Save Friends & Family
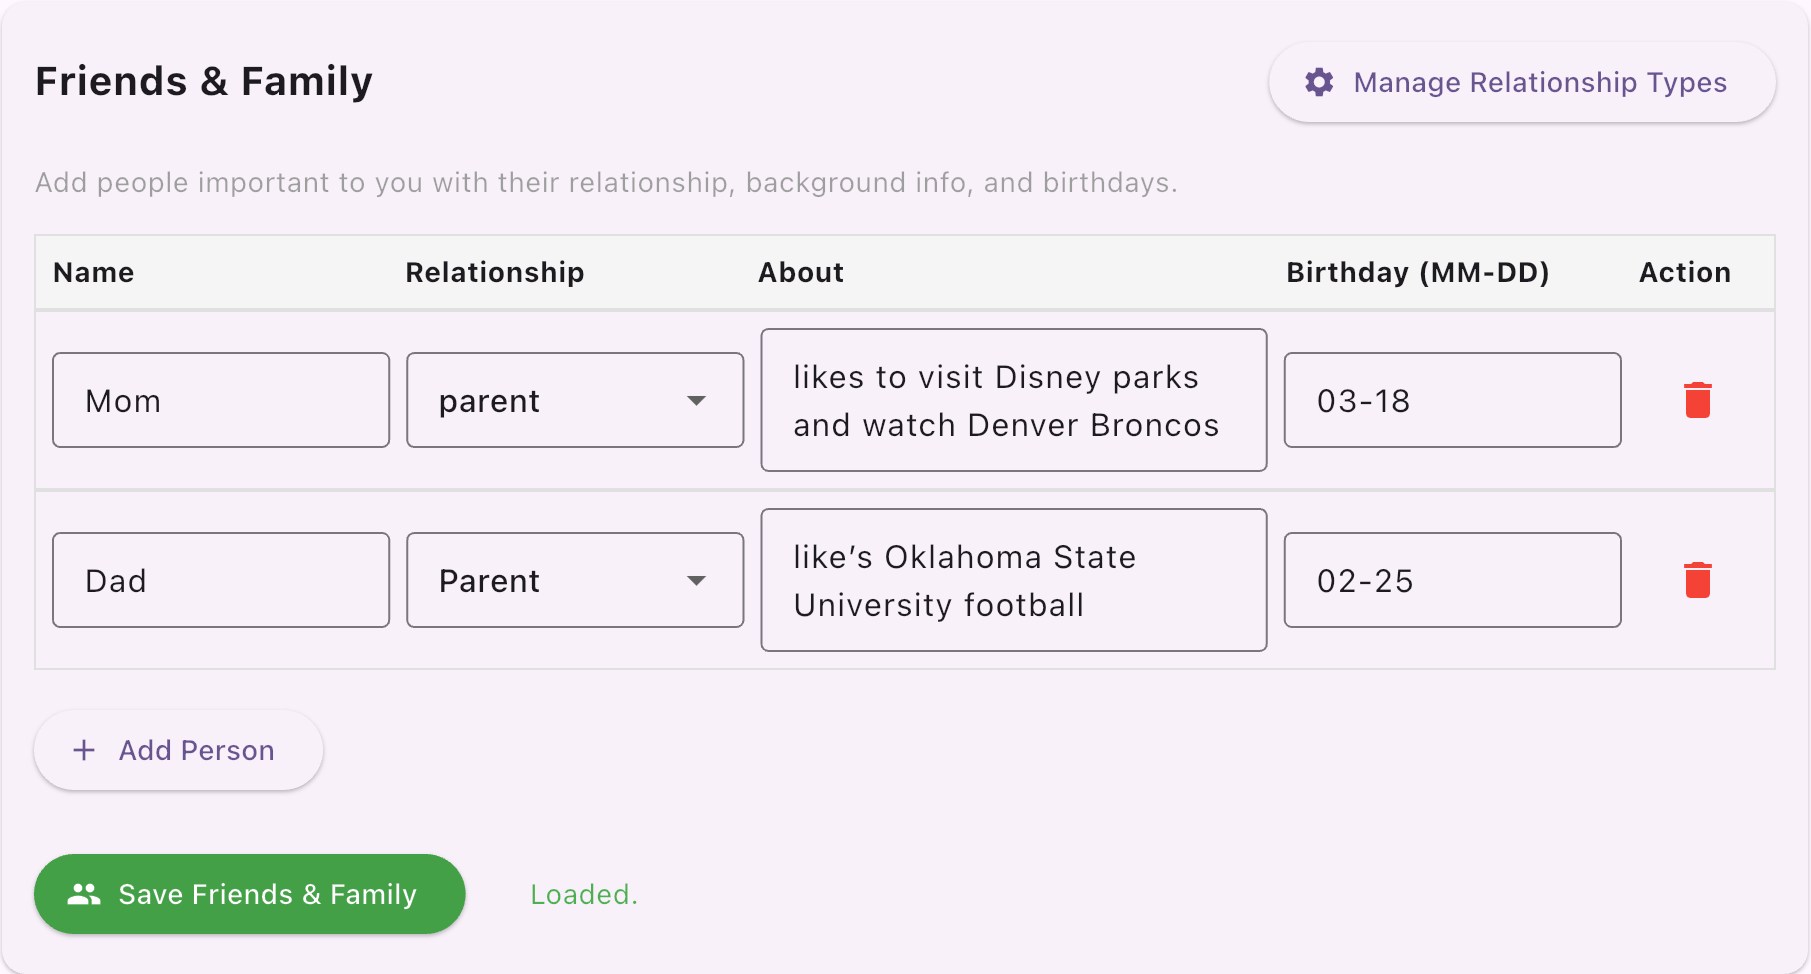 pyautogui.click(x=250, y=894)
